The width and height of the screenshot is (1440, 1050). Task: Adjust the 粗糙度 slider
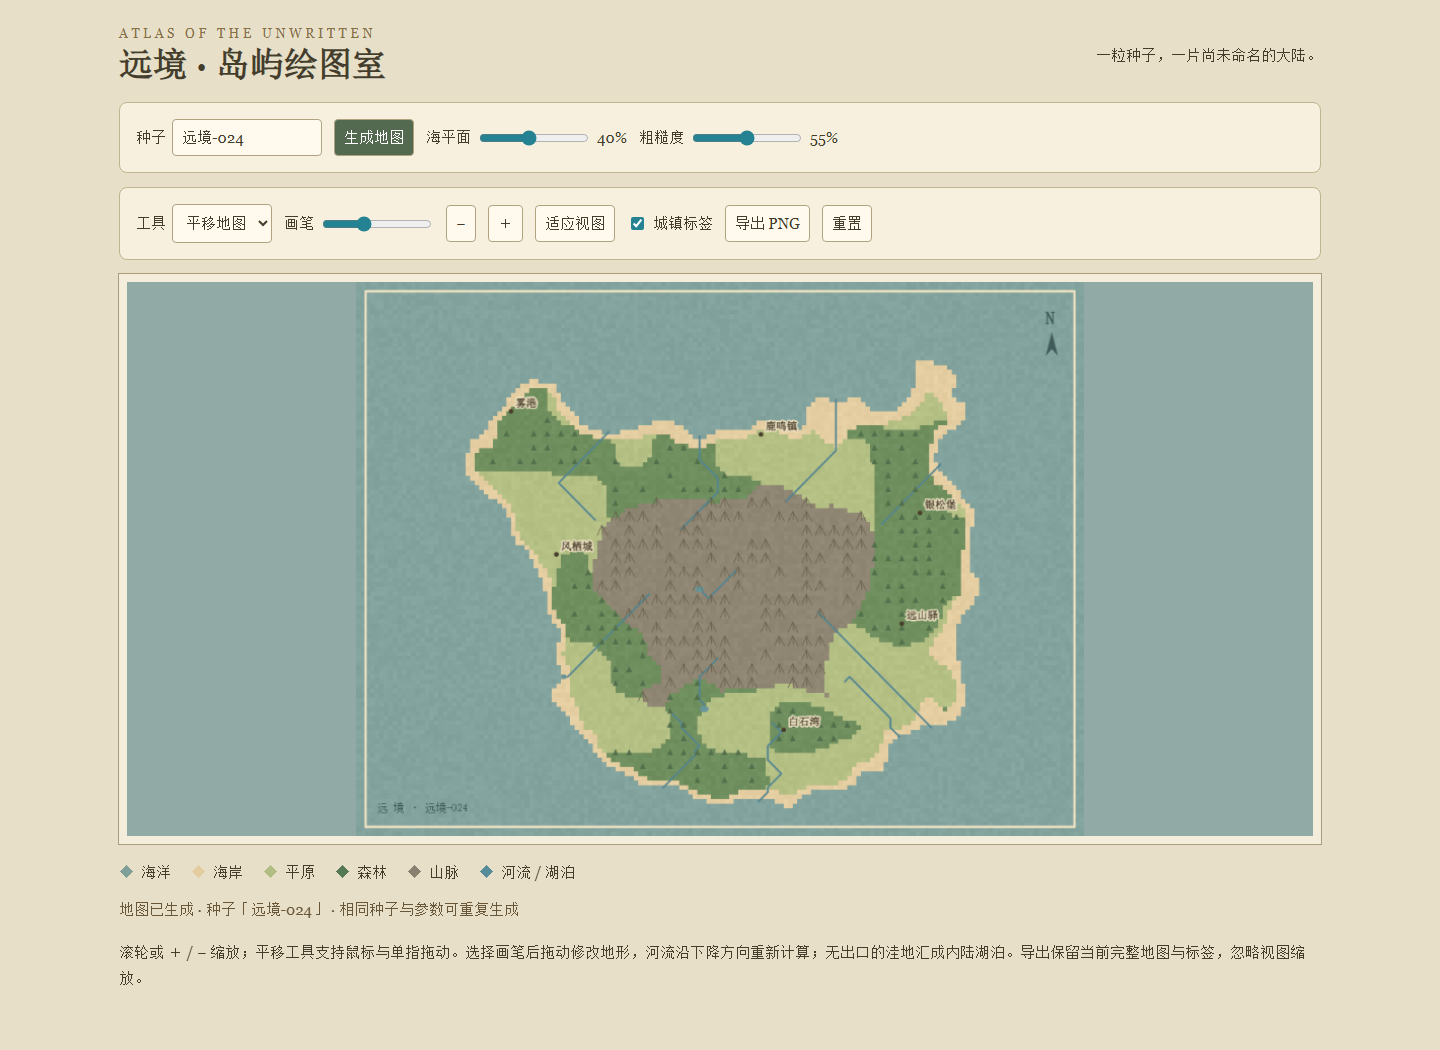[747, 138]
